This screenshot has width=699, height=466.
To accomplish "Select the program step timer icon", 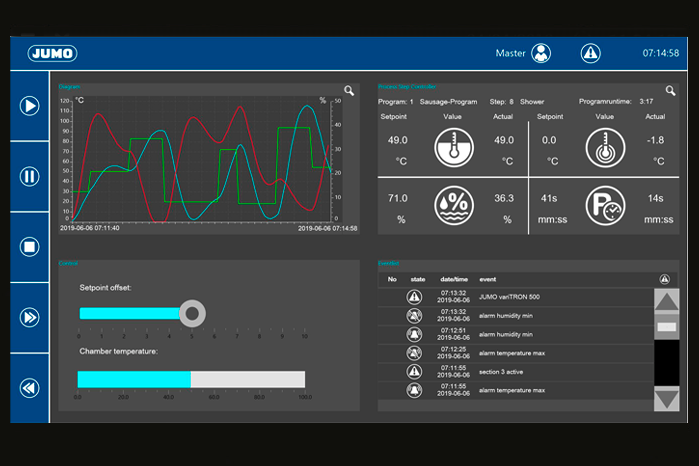I will tap(605, 206).
